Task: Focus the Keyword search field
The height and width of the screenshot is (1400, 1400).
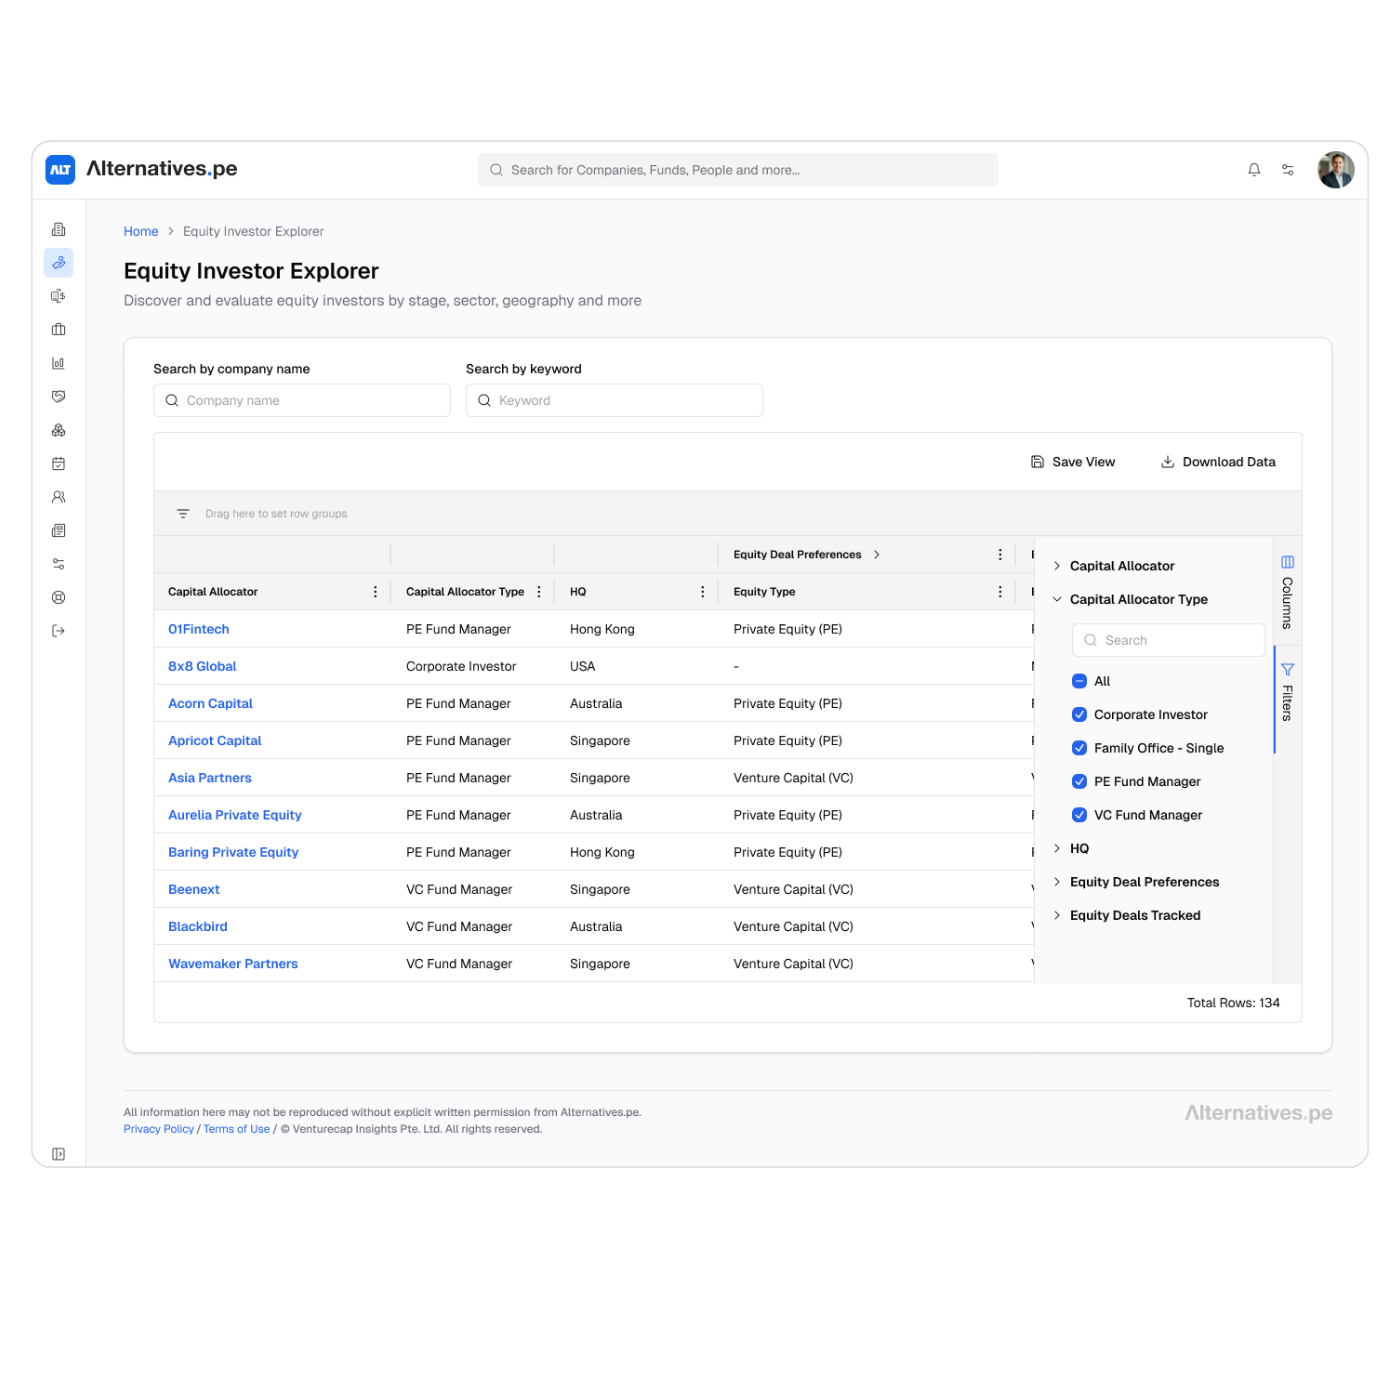Action: click(x=614, y=401)
